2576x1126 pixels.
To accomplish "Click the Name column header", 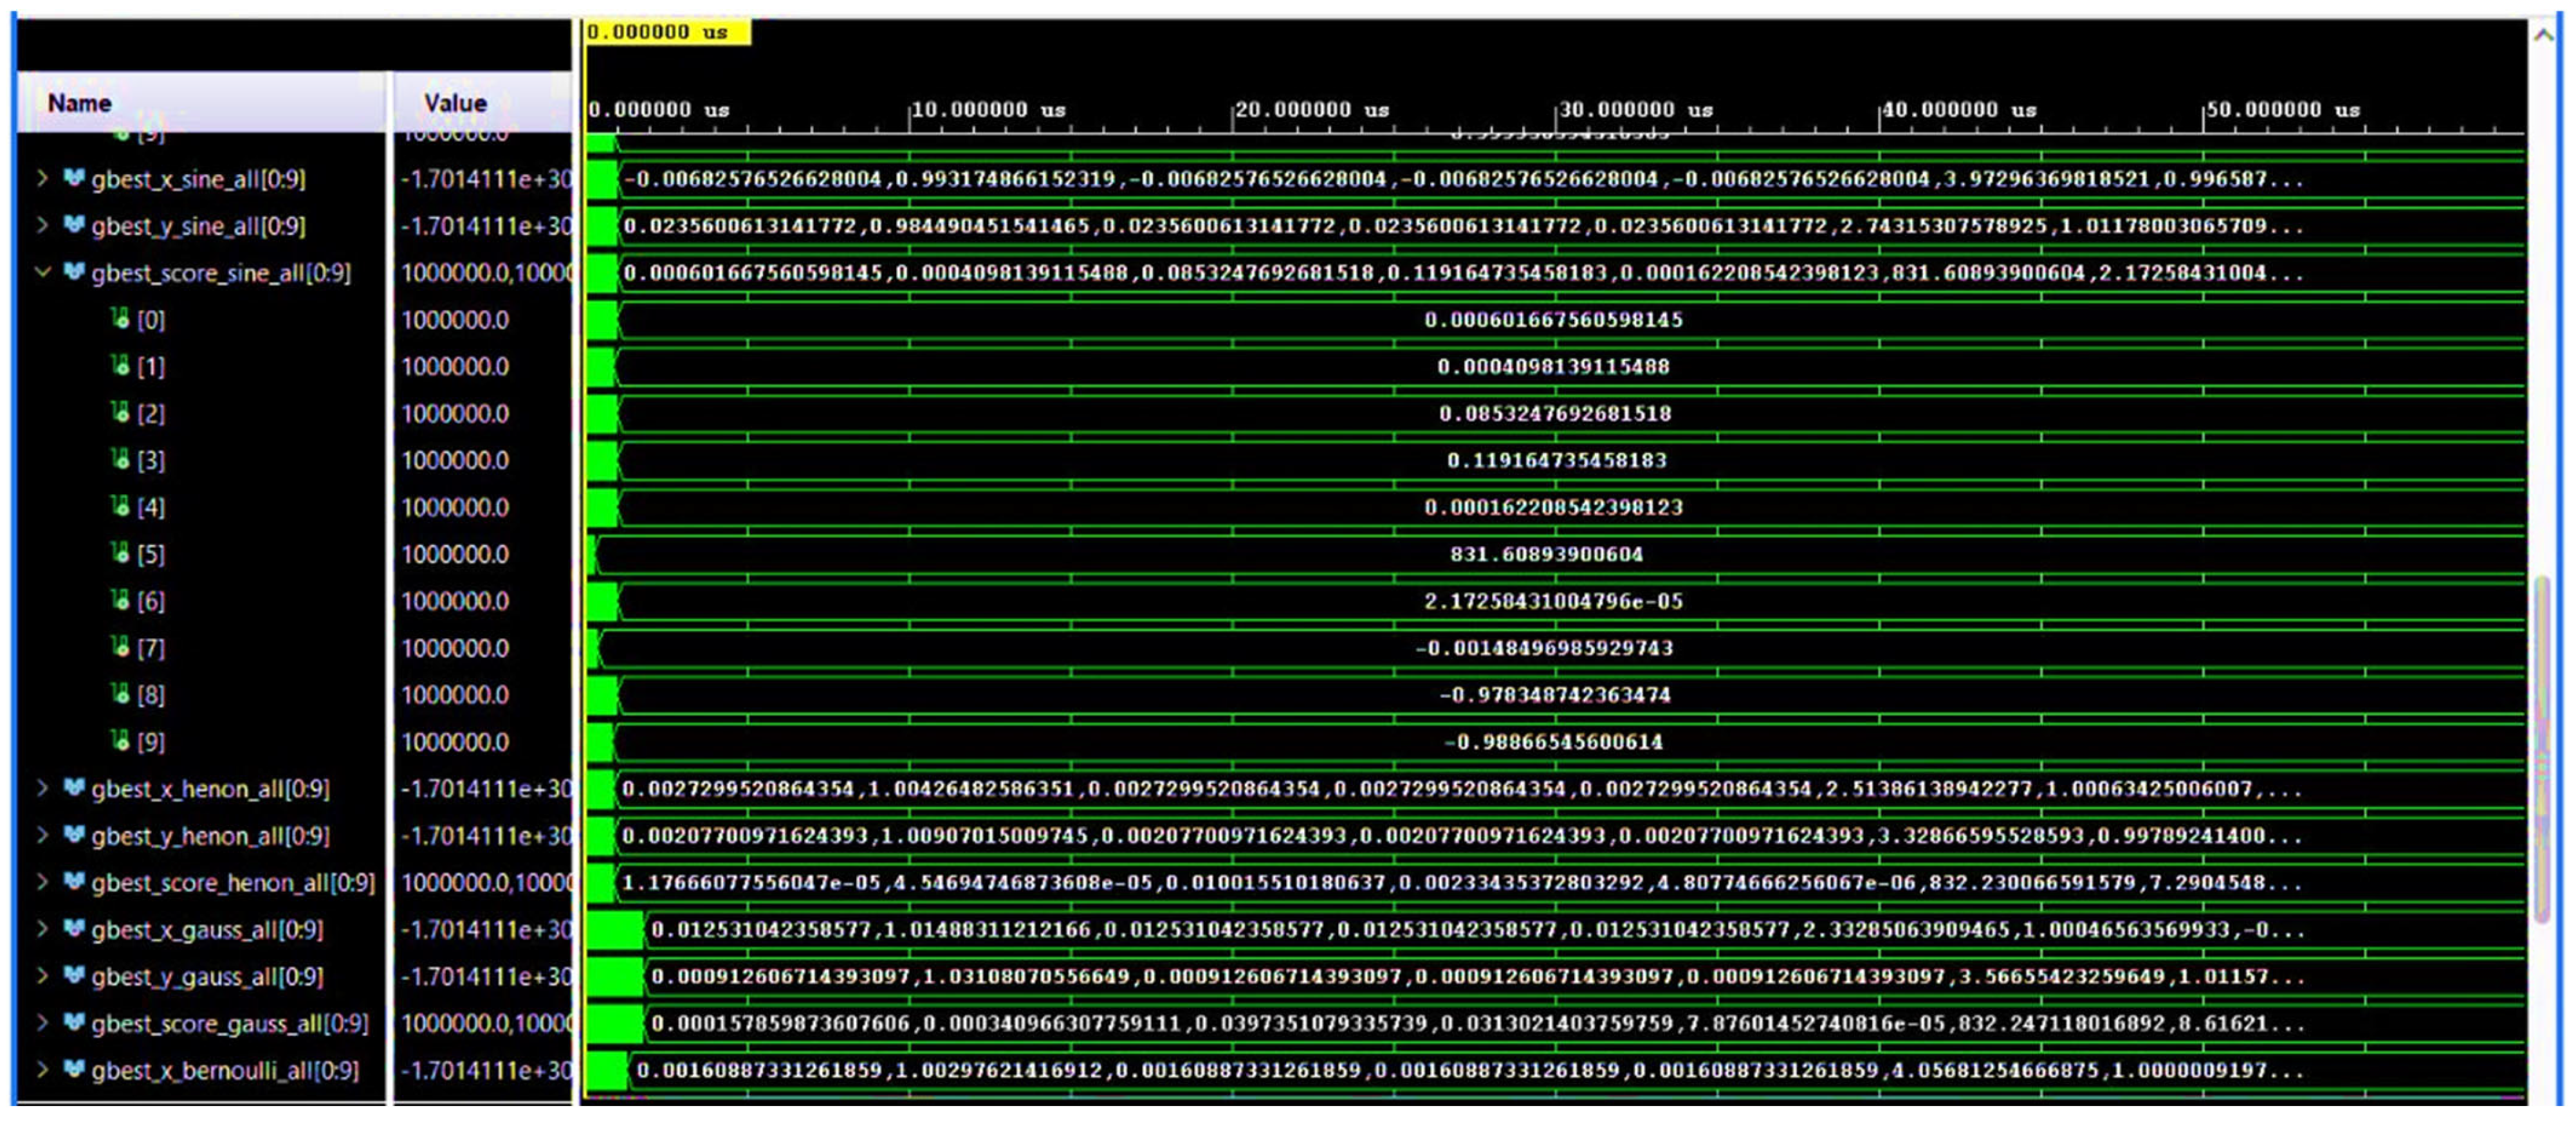I will (x=80, y=103).
